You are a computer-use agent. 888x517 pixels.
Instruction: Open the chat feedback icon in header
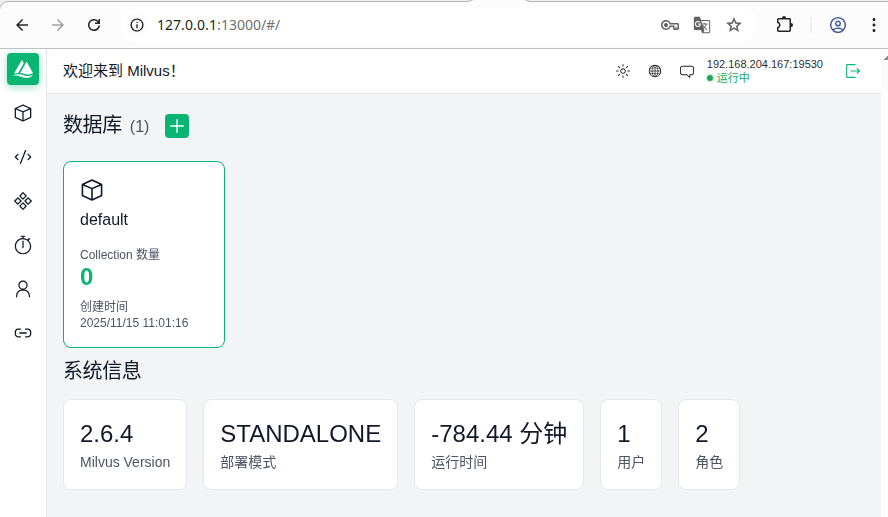[x=687, y=71]
